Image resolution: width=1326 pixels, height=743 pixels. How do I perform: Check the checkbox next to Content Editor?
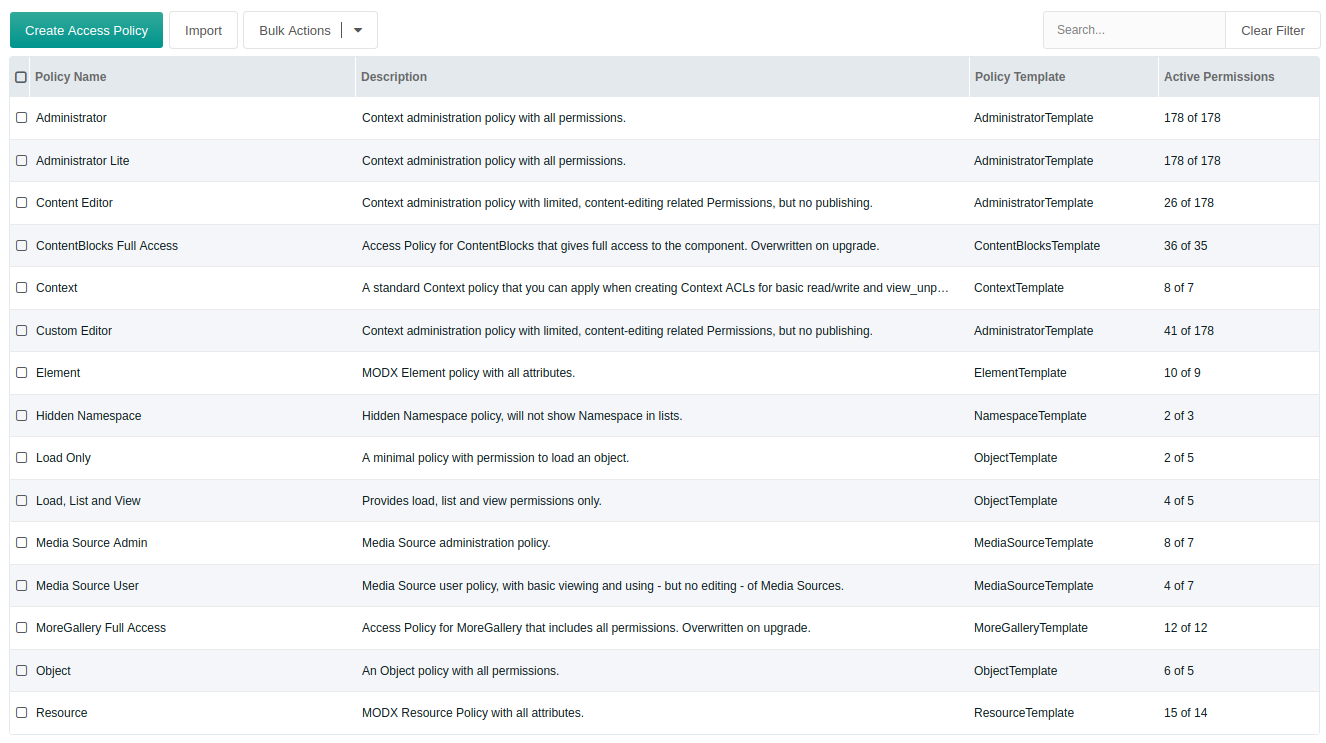point(21,202)
